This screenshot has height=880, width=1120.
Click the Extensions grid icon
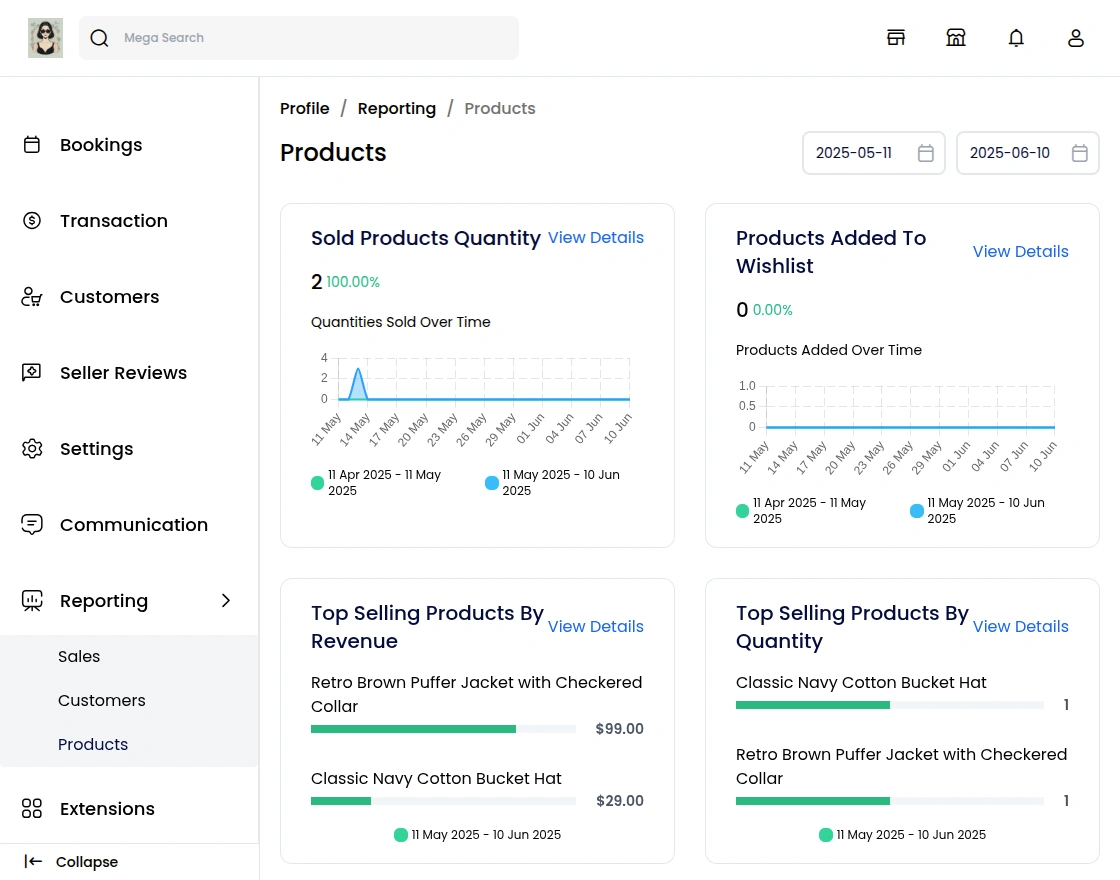[31, 808]
